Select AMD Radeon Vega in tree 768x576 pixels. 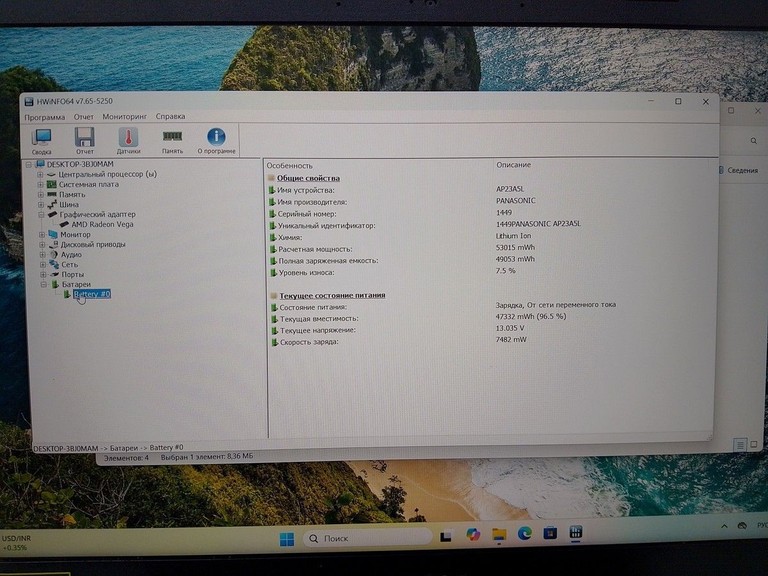tap(102, 224)
